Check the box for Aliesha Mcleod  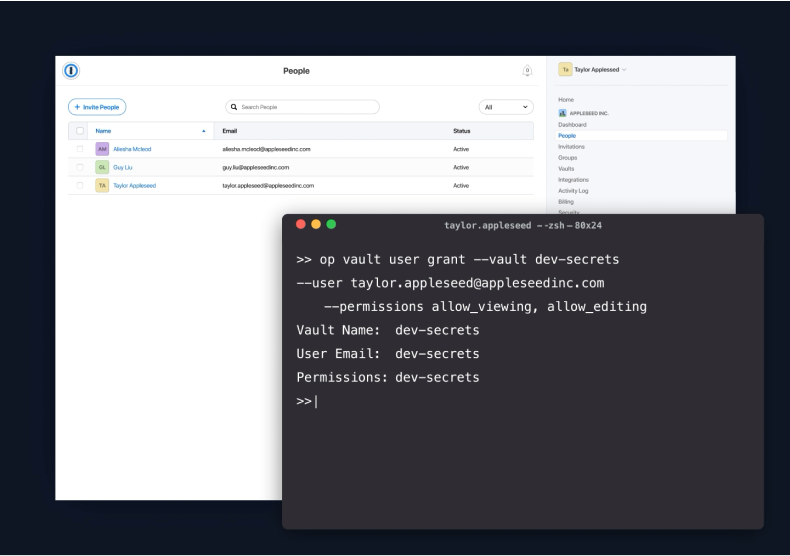[x=80, y=149]
